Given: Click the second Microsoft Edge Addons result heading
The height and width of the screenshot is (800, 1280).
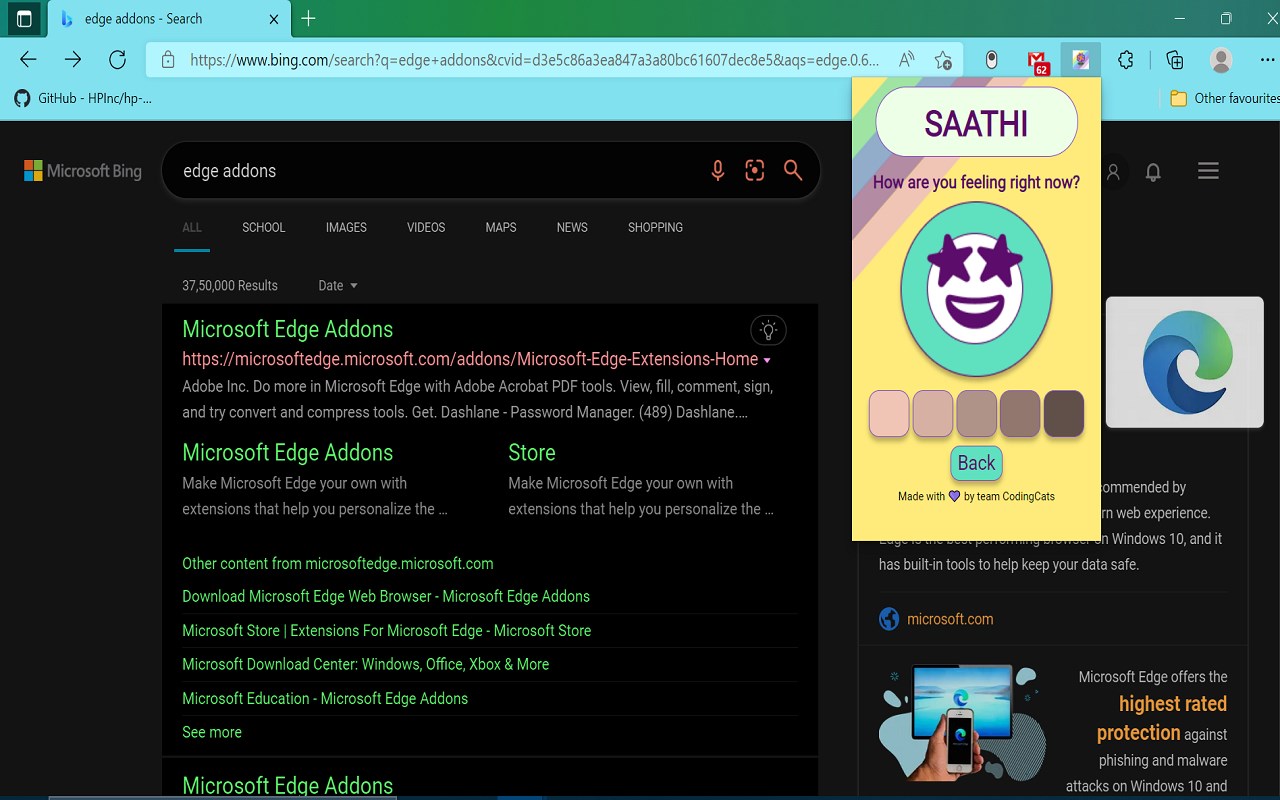Looking at the screenshot, I should pyautogui.click(x=288, y=786).
